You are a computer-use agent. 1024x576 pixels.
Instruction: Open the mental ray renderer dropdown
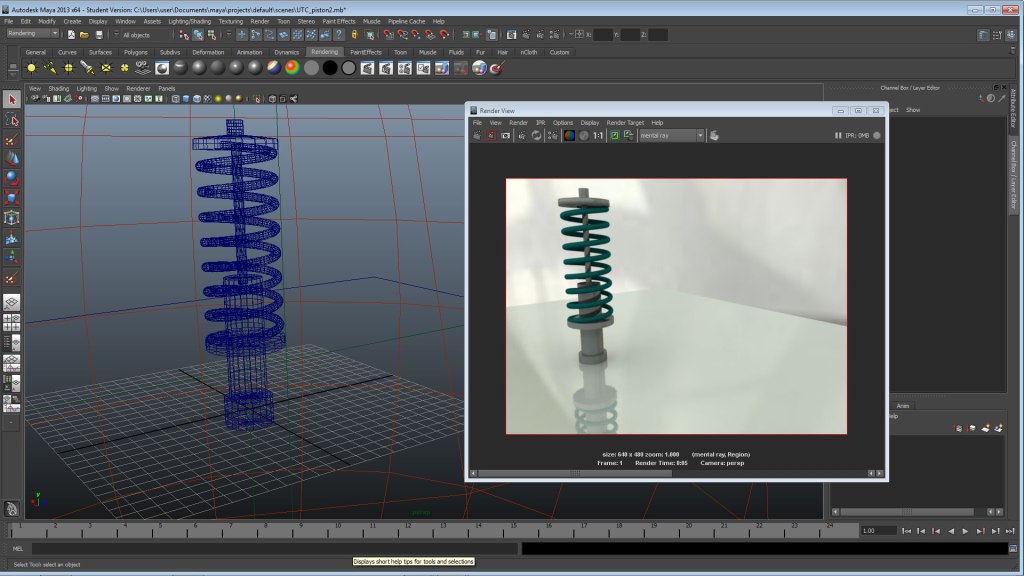click(702, 135)
